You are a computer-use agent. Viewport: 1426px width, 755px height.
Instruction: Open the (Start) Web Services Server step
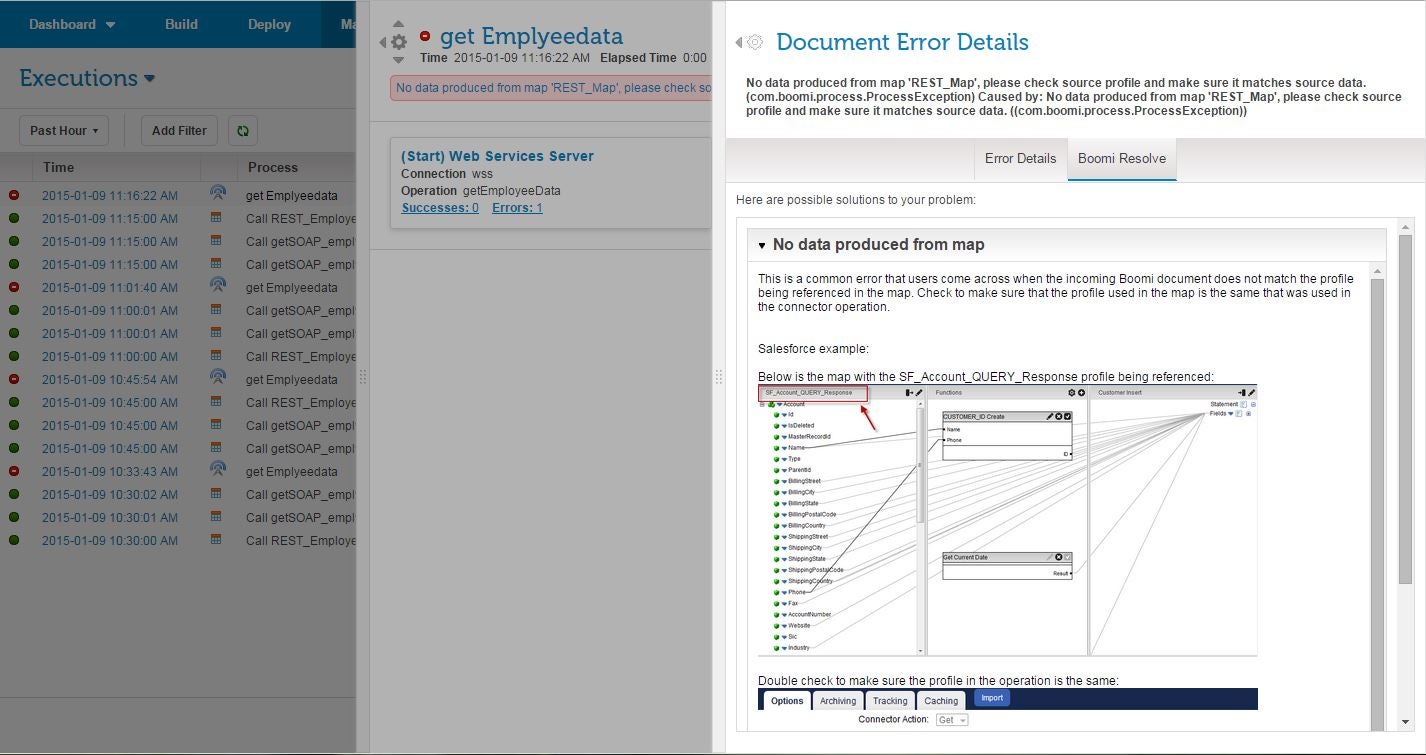click(x=497, y=156)
